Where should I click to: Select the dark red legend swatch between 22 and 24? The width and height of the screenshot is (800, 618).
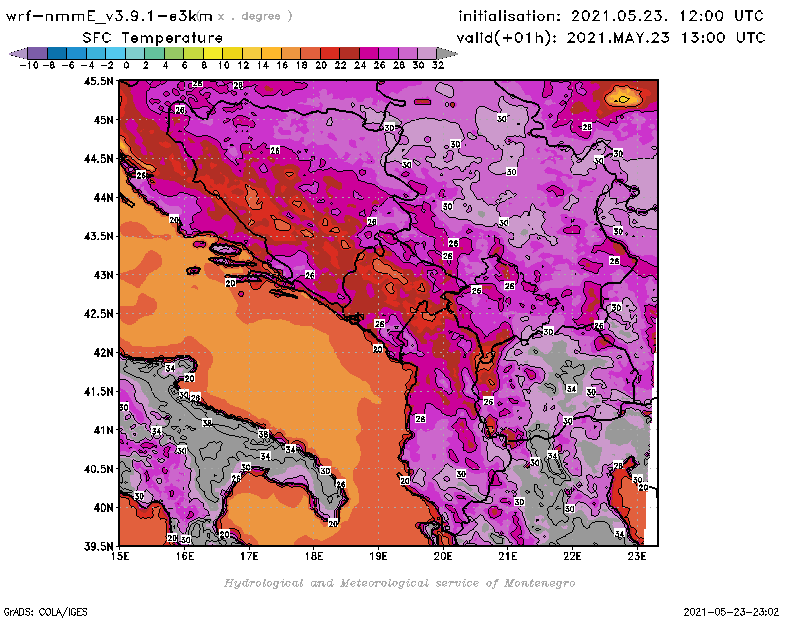coord(349,53)
